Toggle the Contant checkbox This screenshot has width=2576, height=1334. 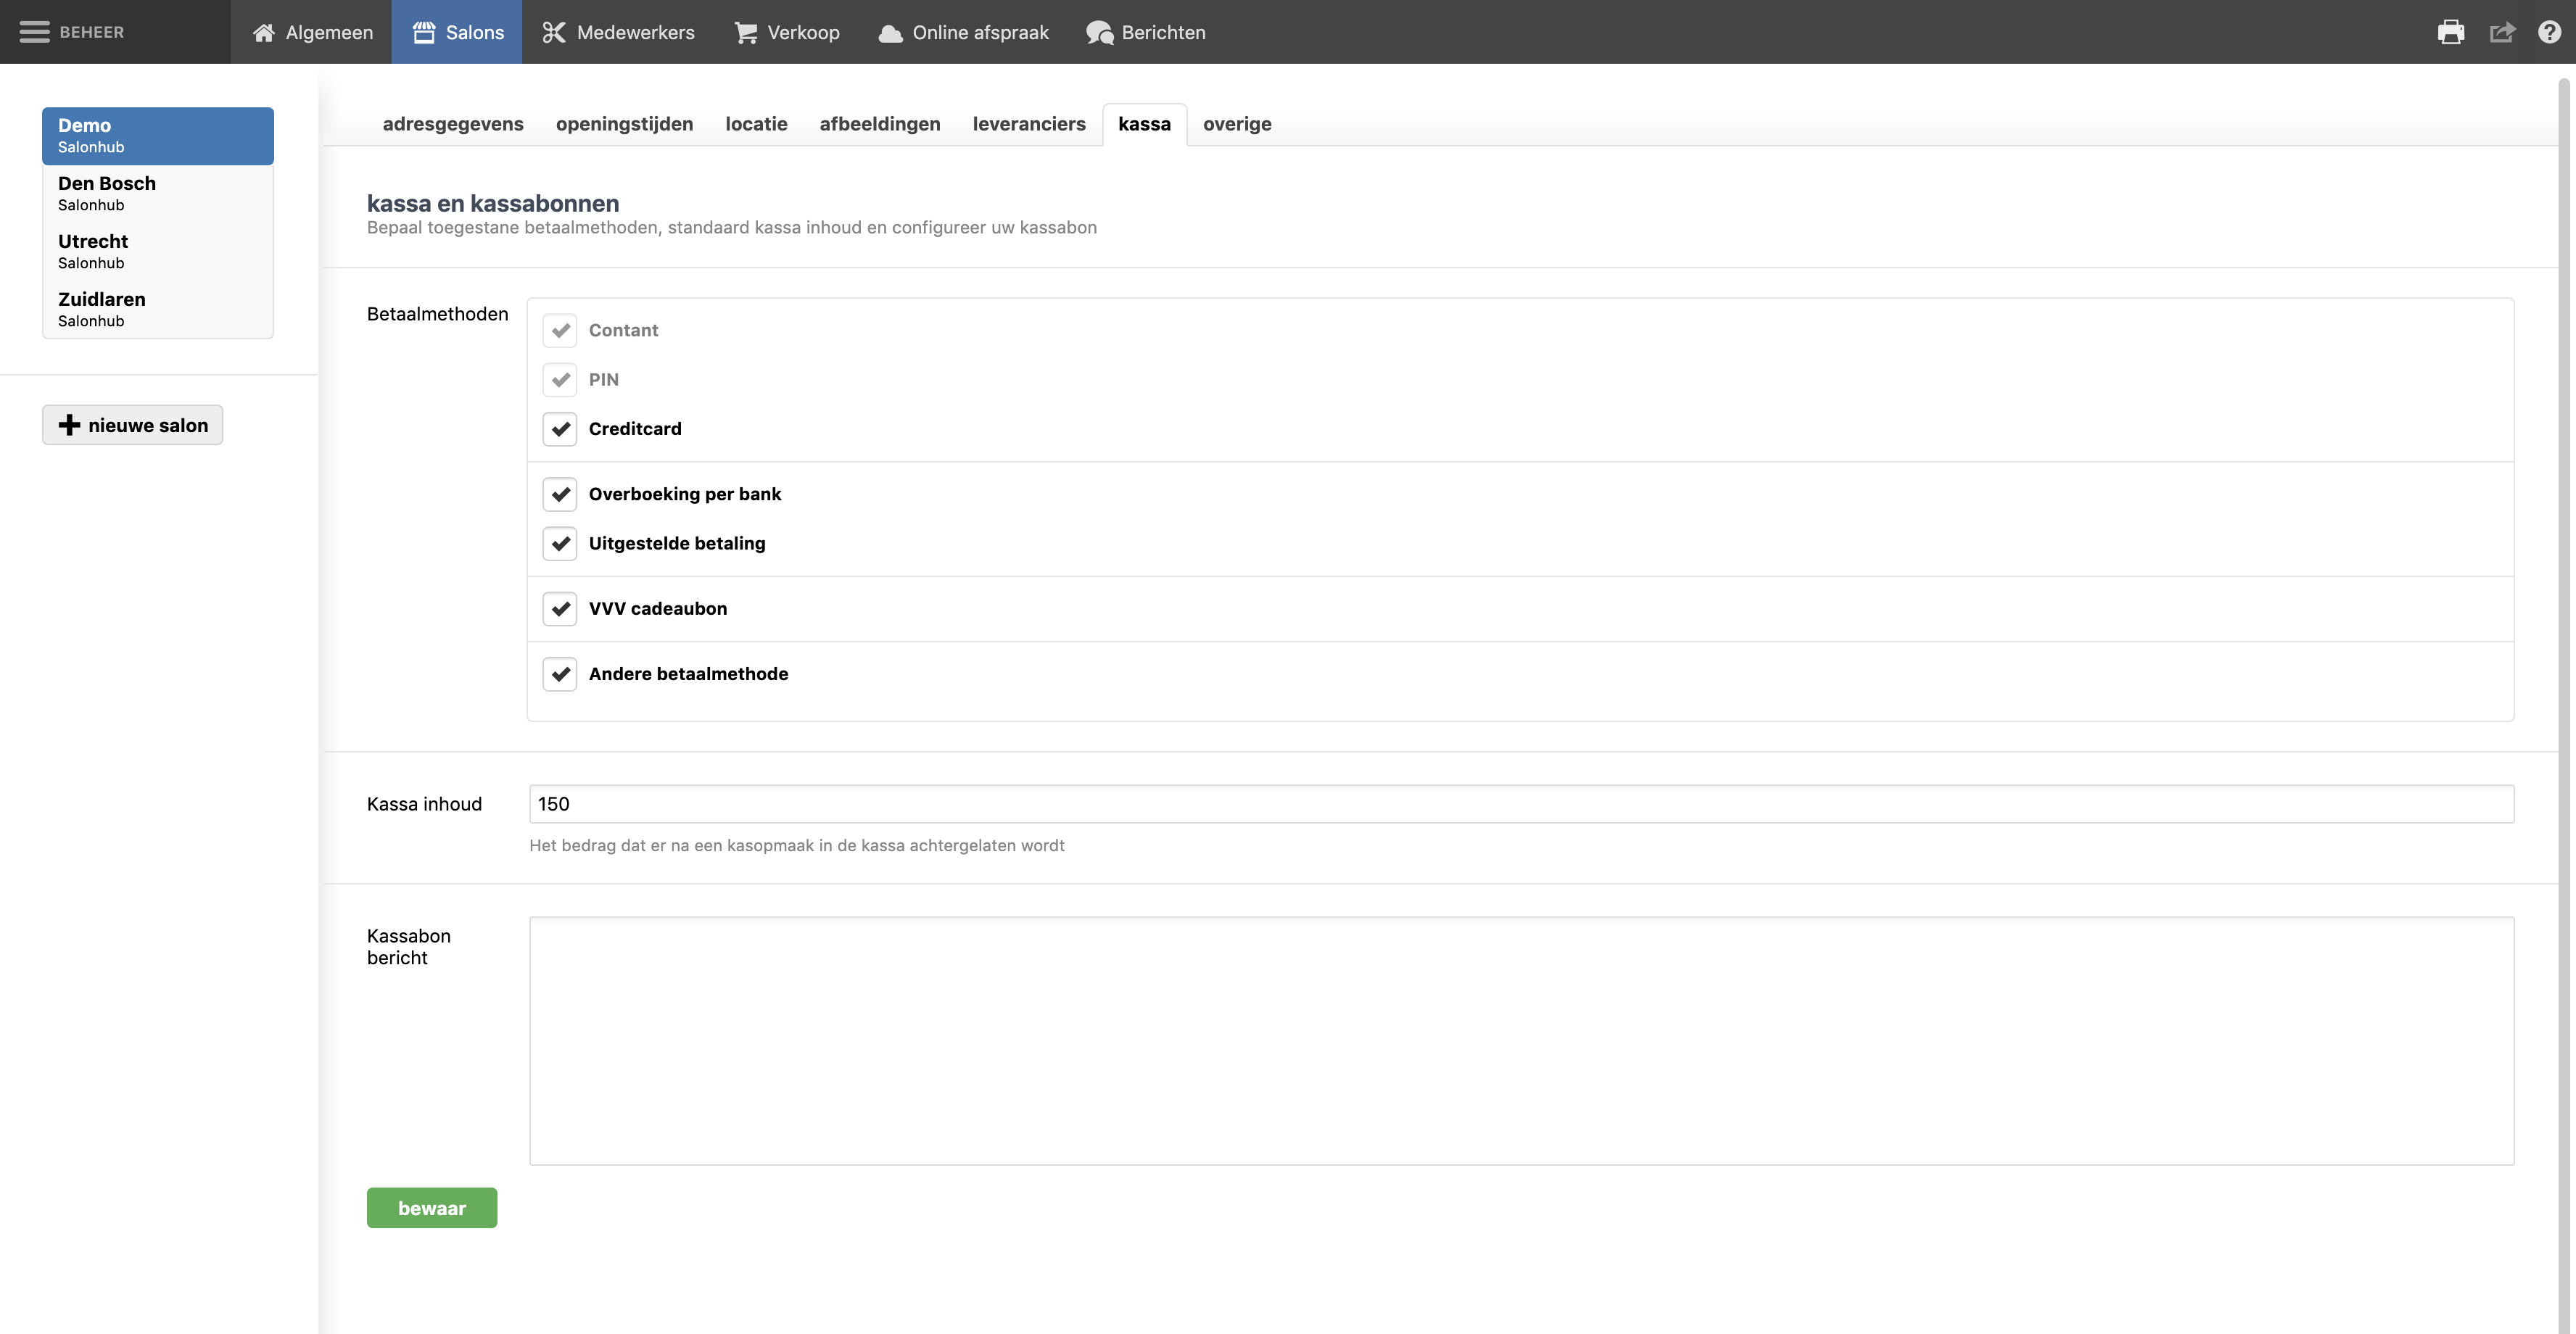(560, 330)
